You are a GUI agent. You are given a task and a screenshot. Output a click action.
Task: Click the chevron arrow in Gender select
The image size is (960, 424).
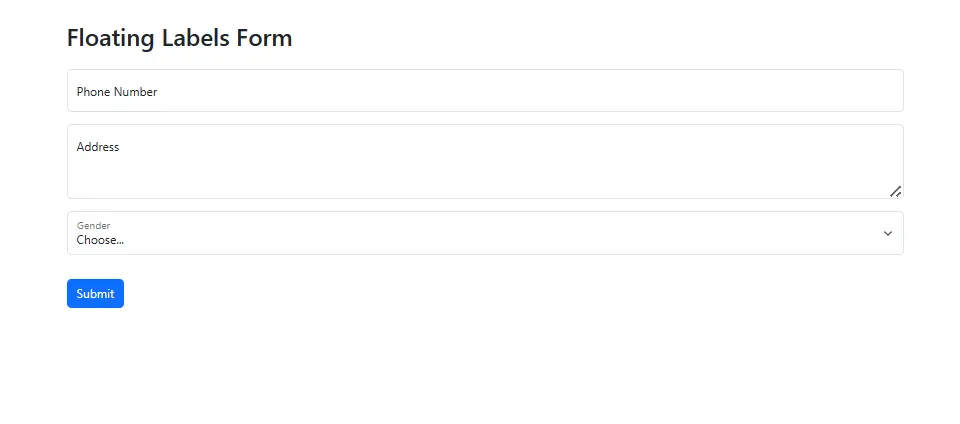tap(888, 233)
